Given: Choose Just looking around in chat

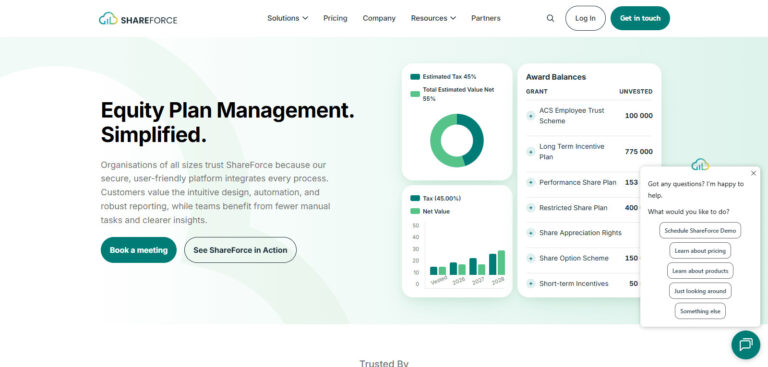Looking at the screenshot, I should 700,291.
